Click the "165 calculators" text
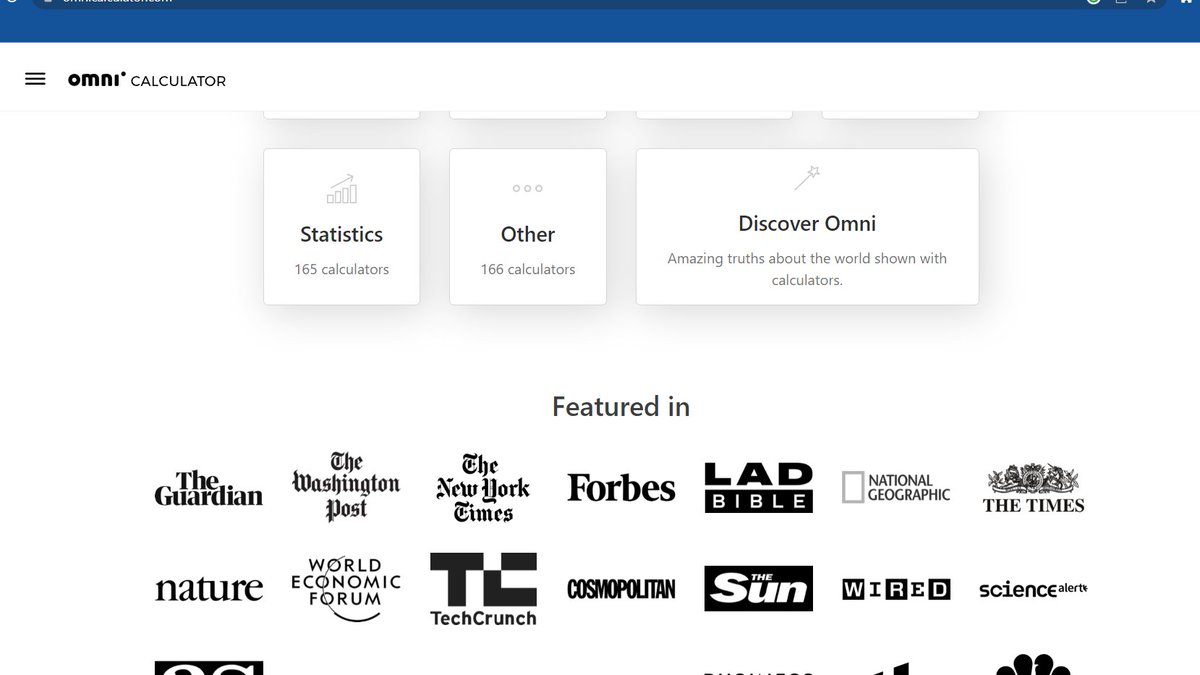This screenshot has width=1200, height=675. pyautogui.click(x=342, y=269)
